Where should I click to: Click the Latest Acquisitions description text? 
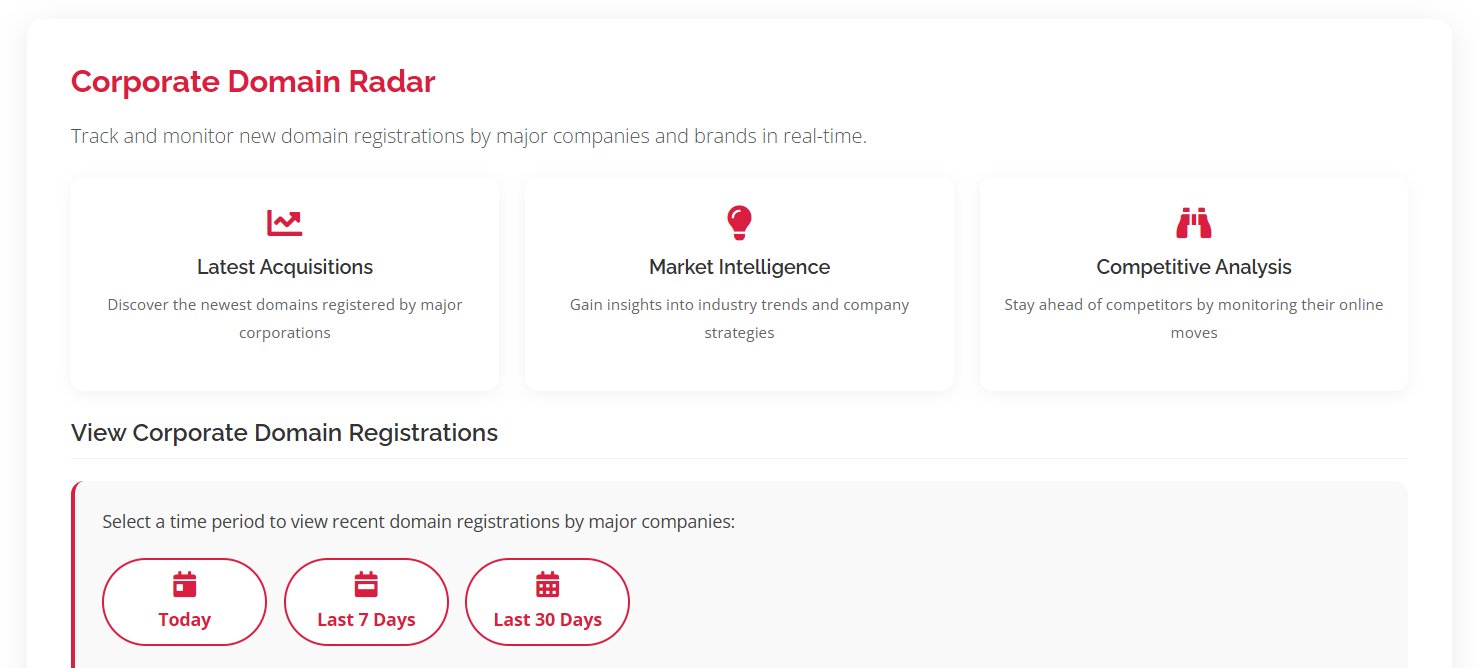(x=285, y=318)
